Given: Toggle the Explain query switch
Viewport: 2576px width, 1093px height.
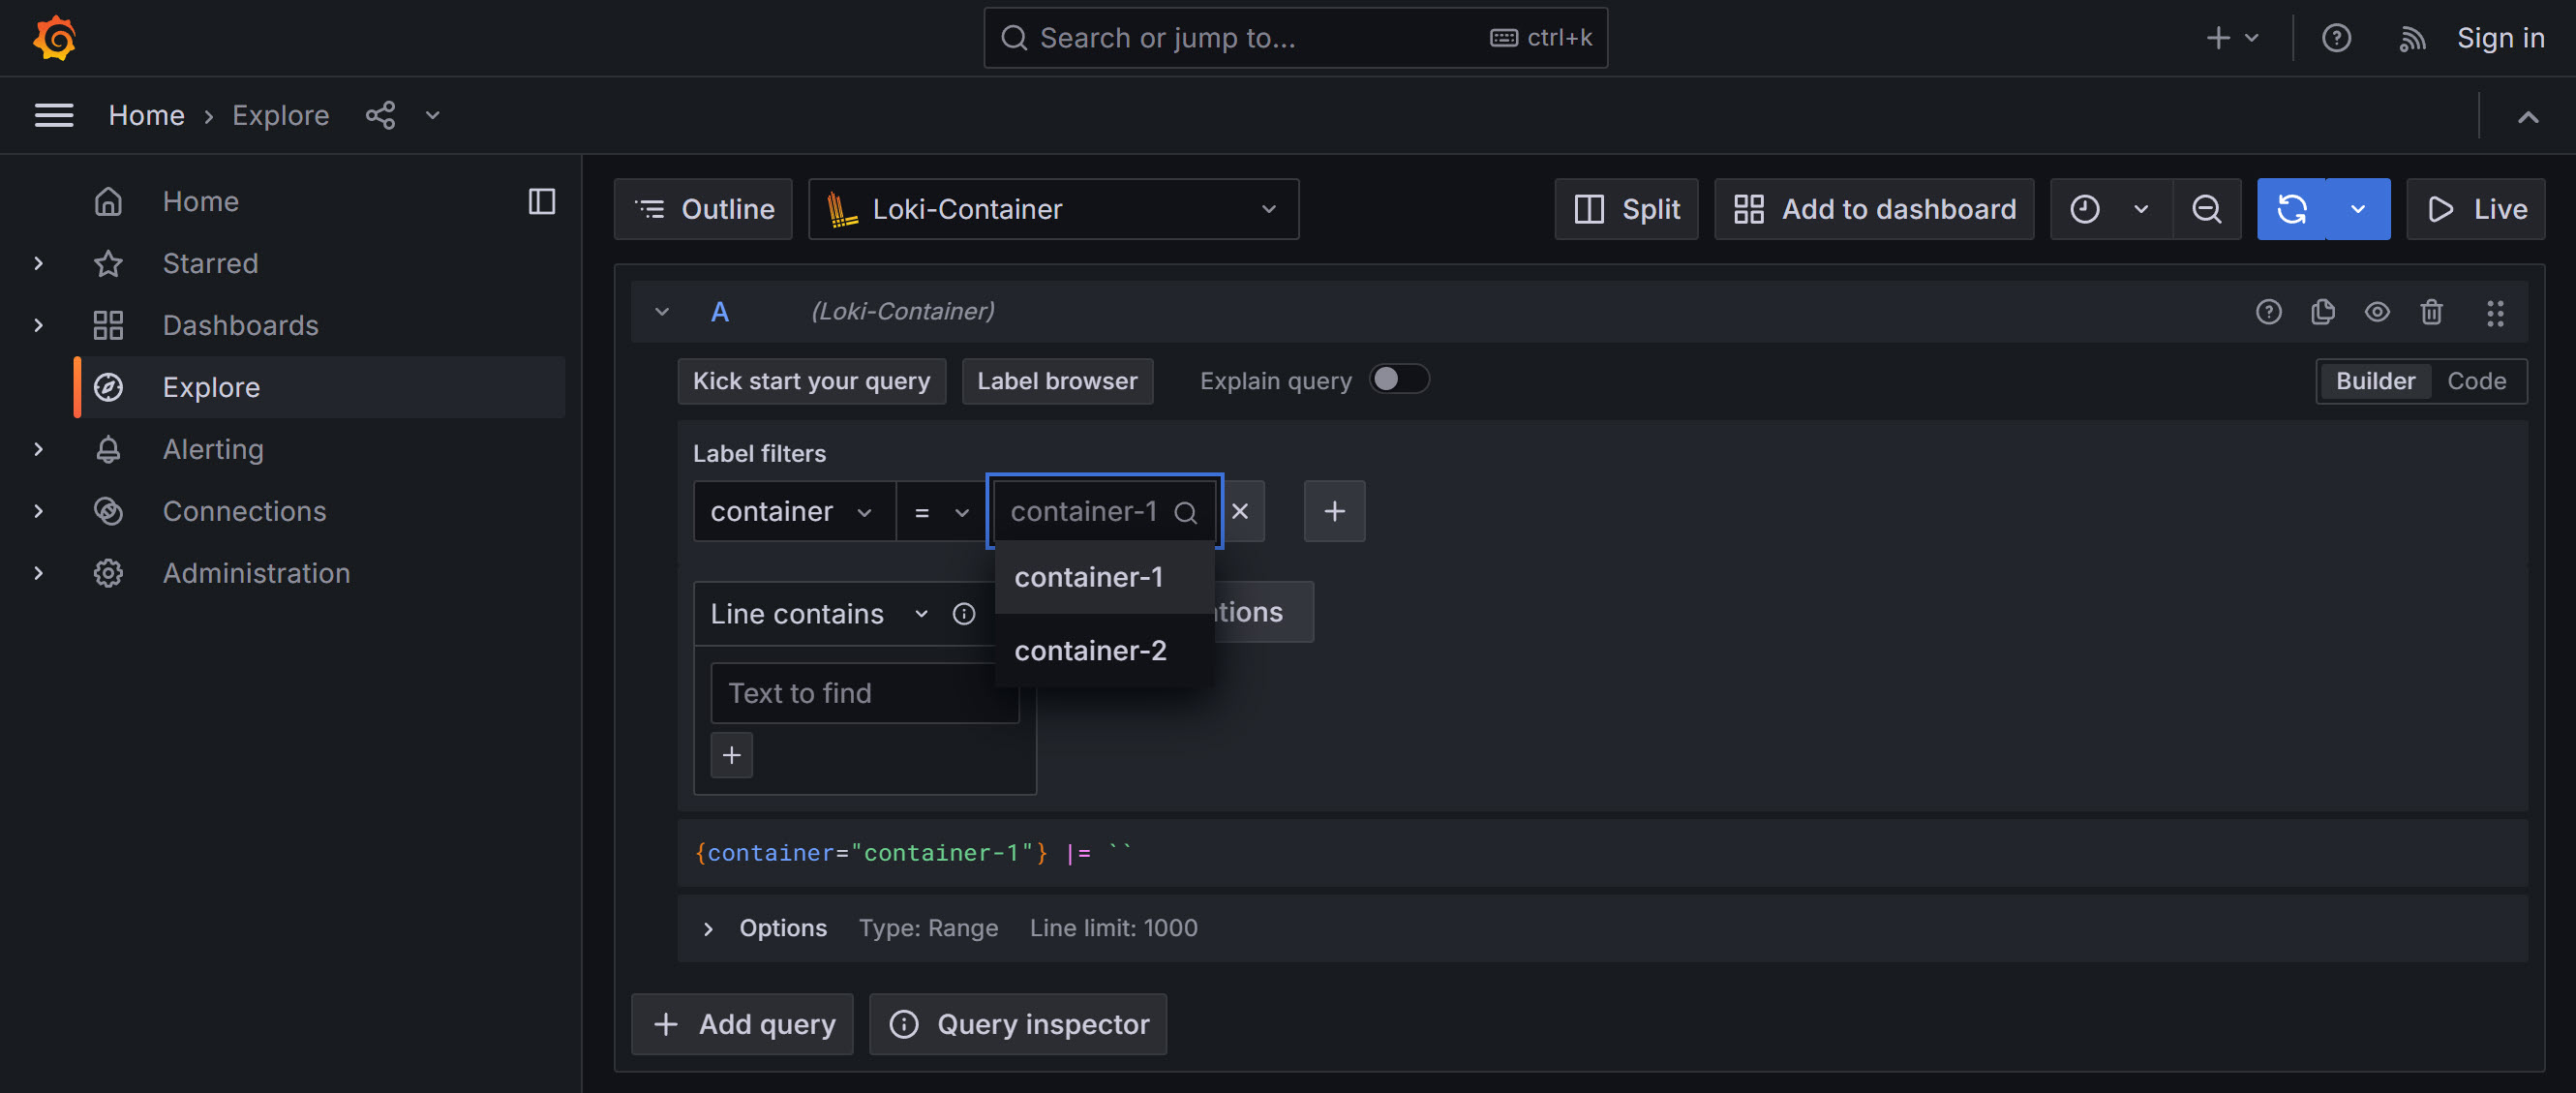Looking at the screenshot, I should click(x=1398, y=380).
